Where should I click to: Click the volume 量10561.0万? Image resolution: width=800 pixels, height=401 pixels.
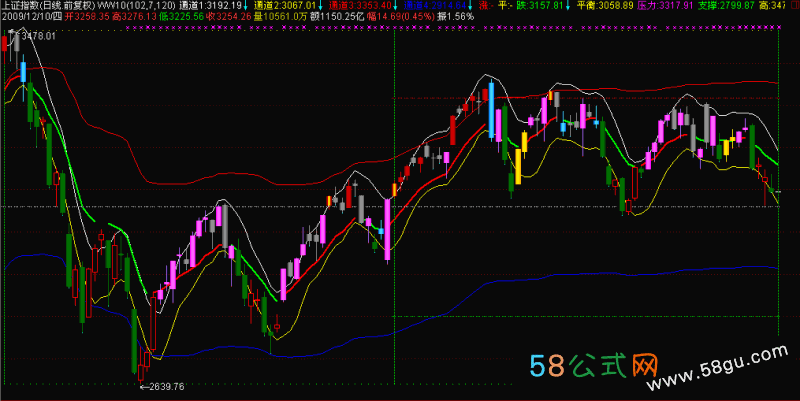tap(281, 16)
